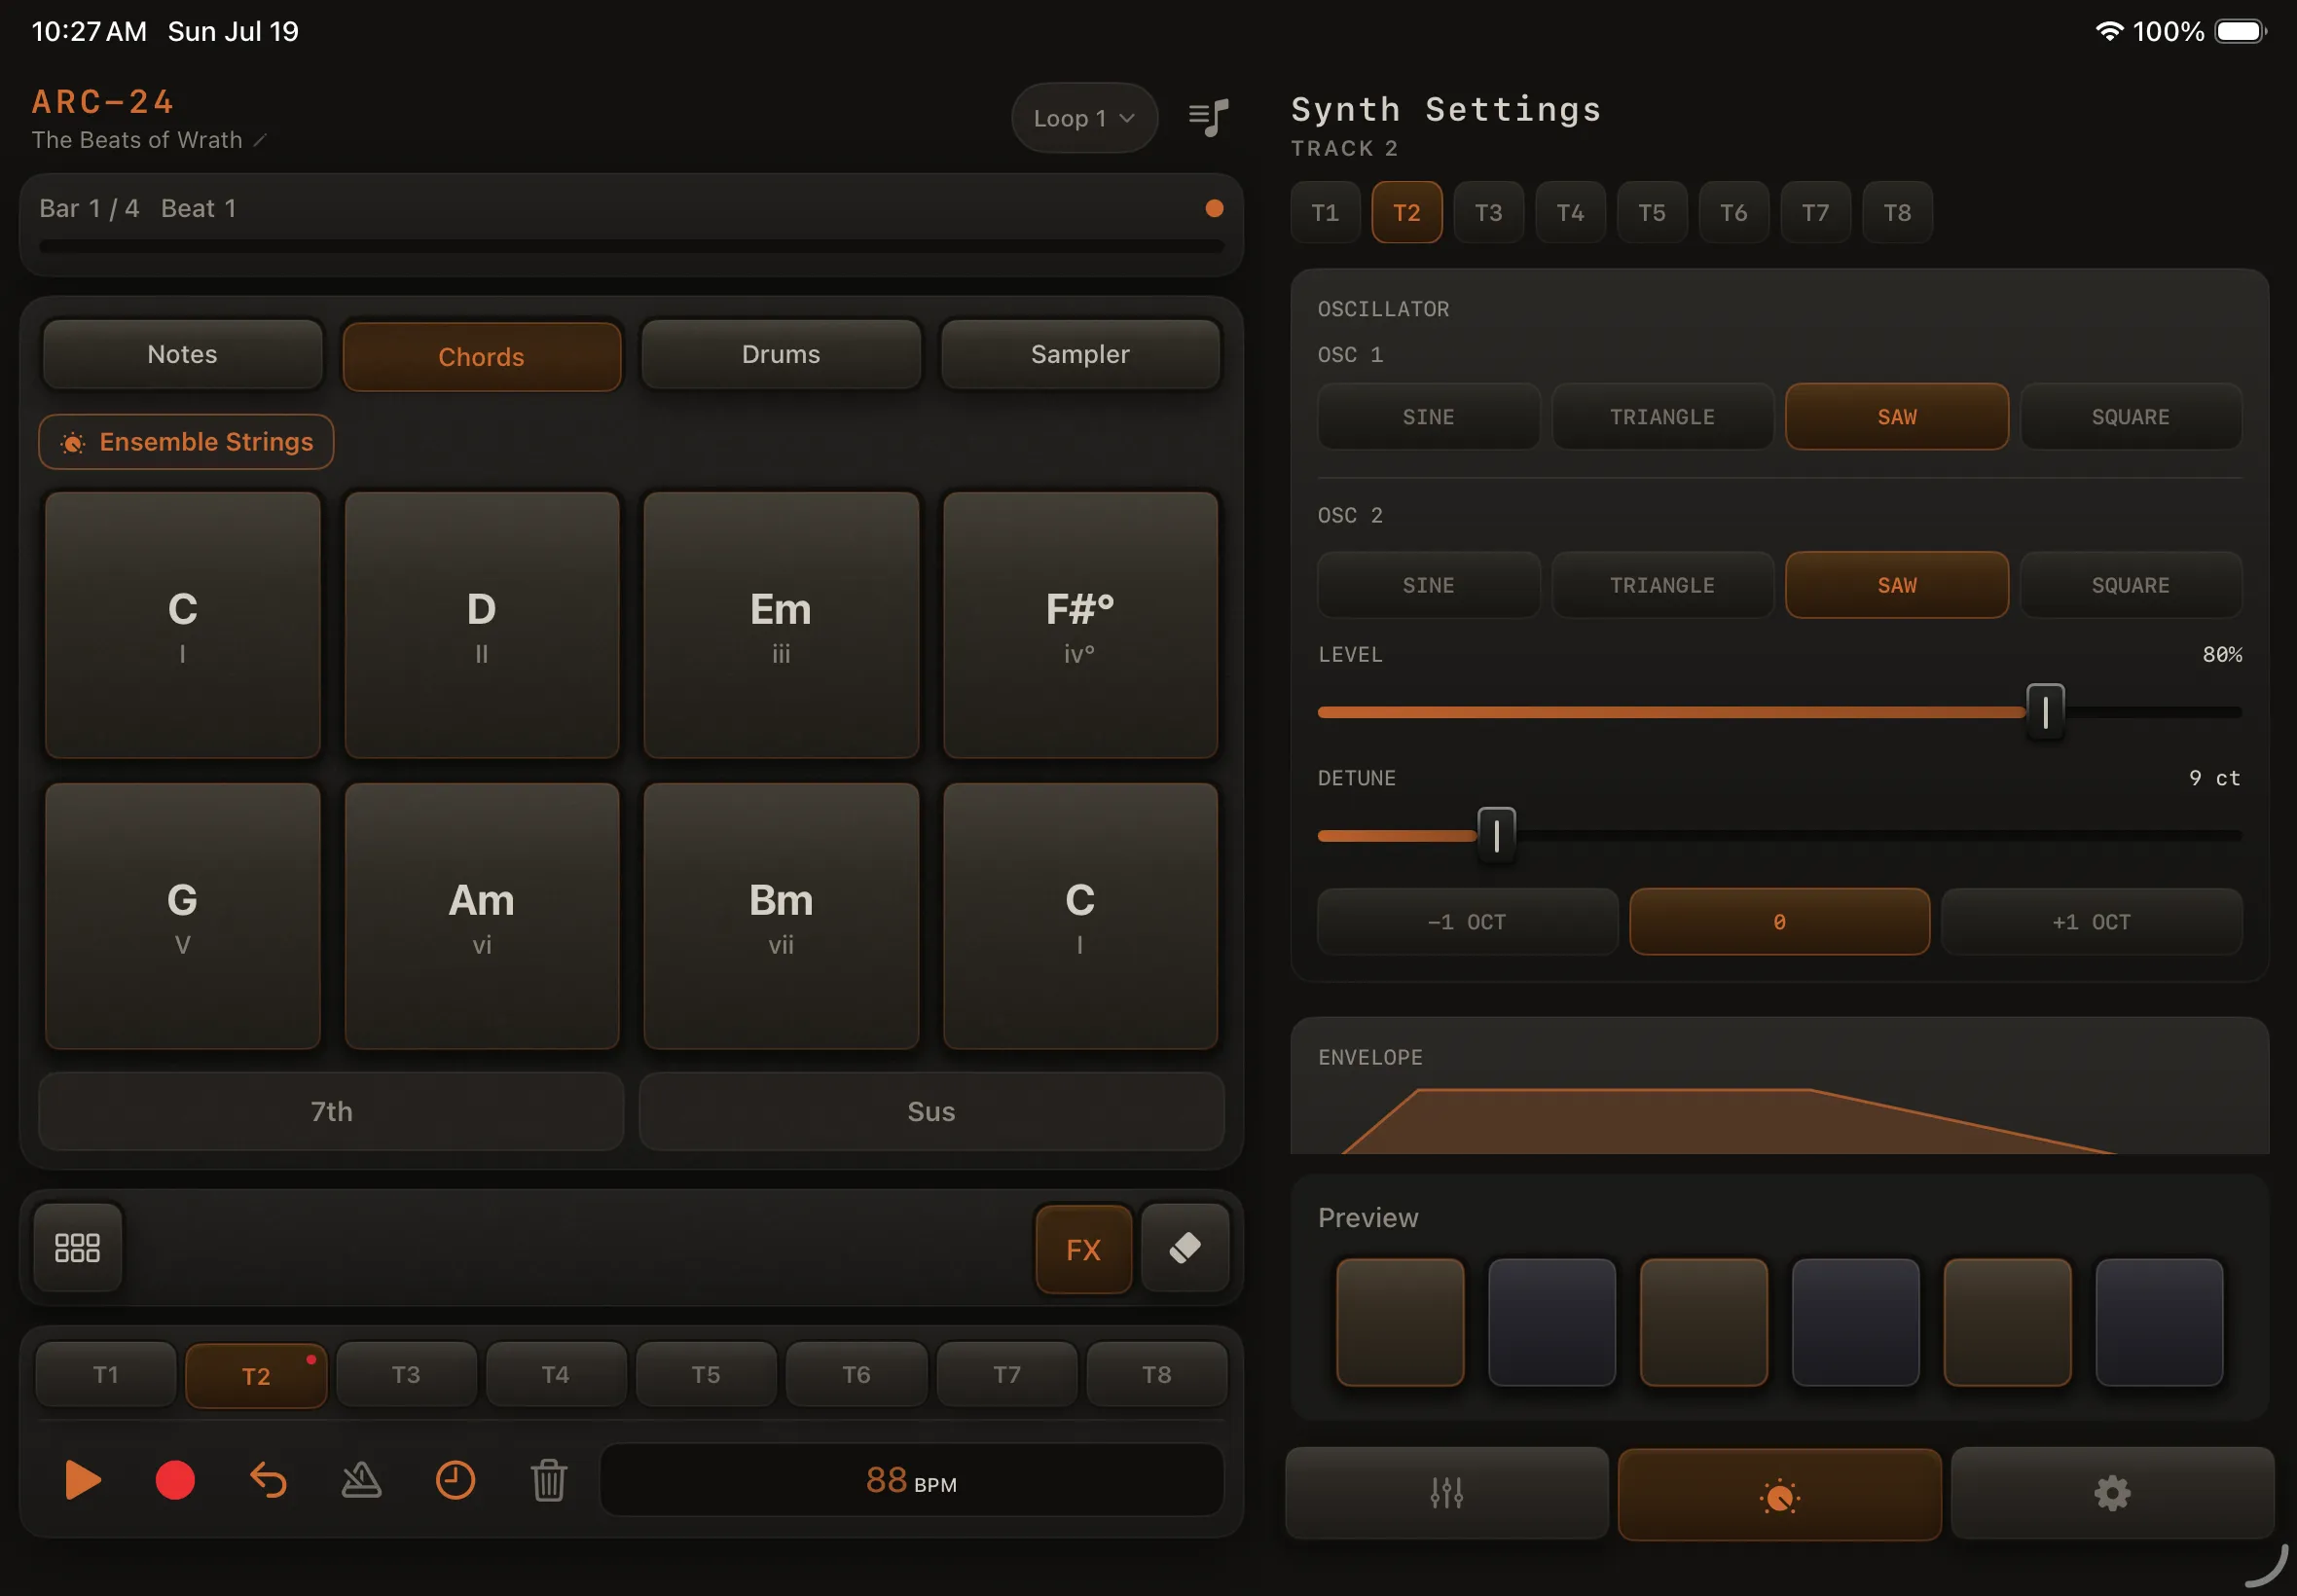Shift octave down with -1 OCT

(1467, 922)
